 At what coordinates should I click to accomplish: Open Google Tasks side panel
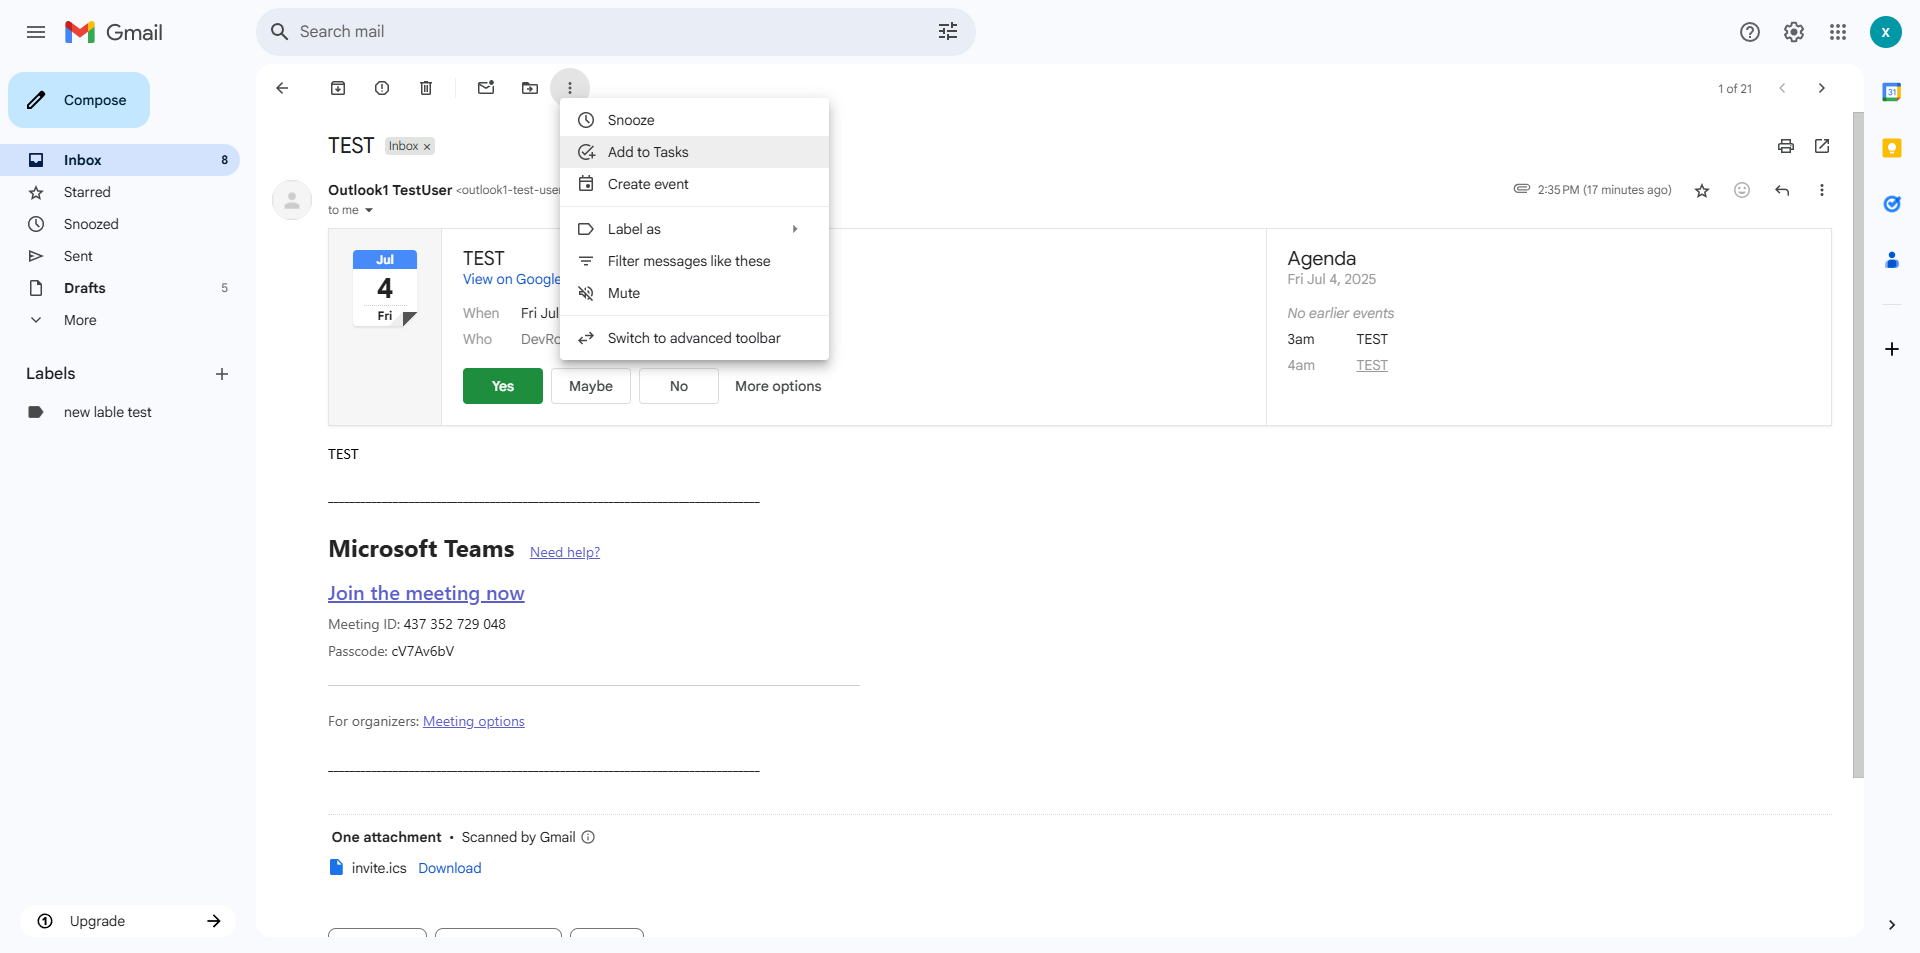(1892, 204)
